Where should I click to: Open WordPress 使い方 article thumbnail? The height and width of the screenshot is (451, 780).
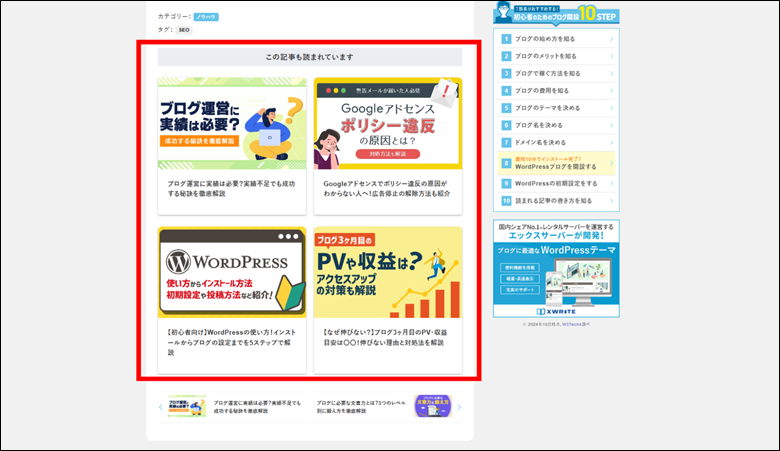232,272
